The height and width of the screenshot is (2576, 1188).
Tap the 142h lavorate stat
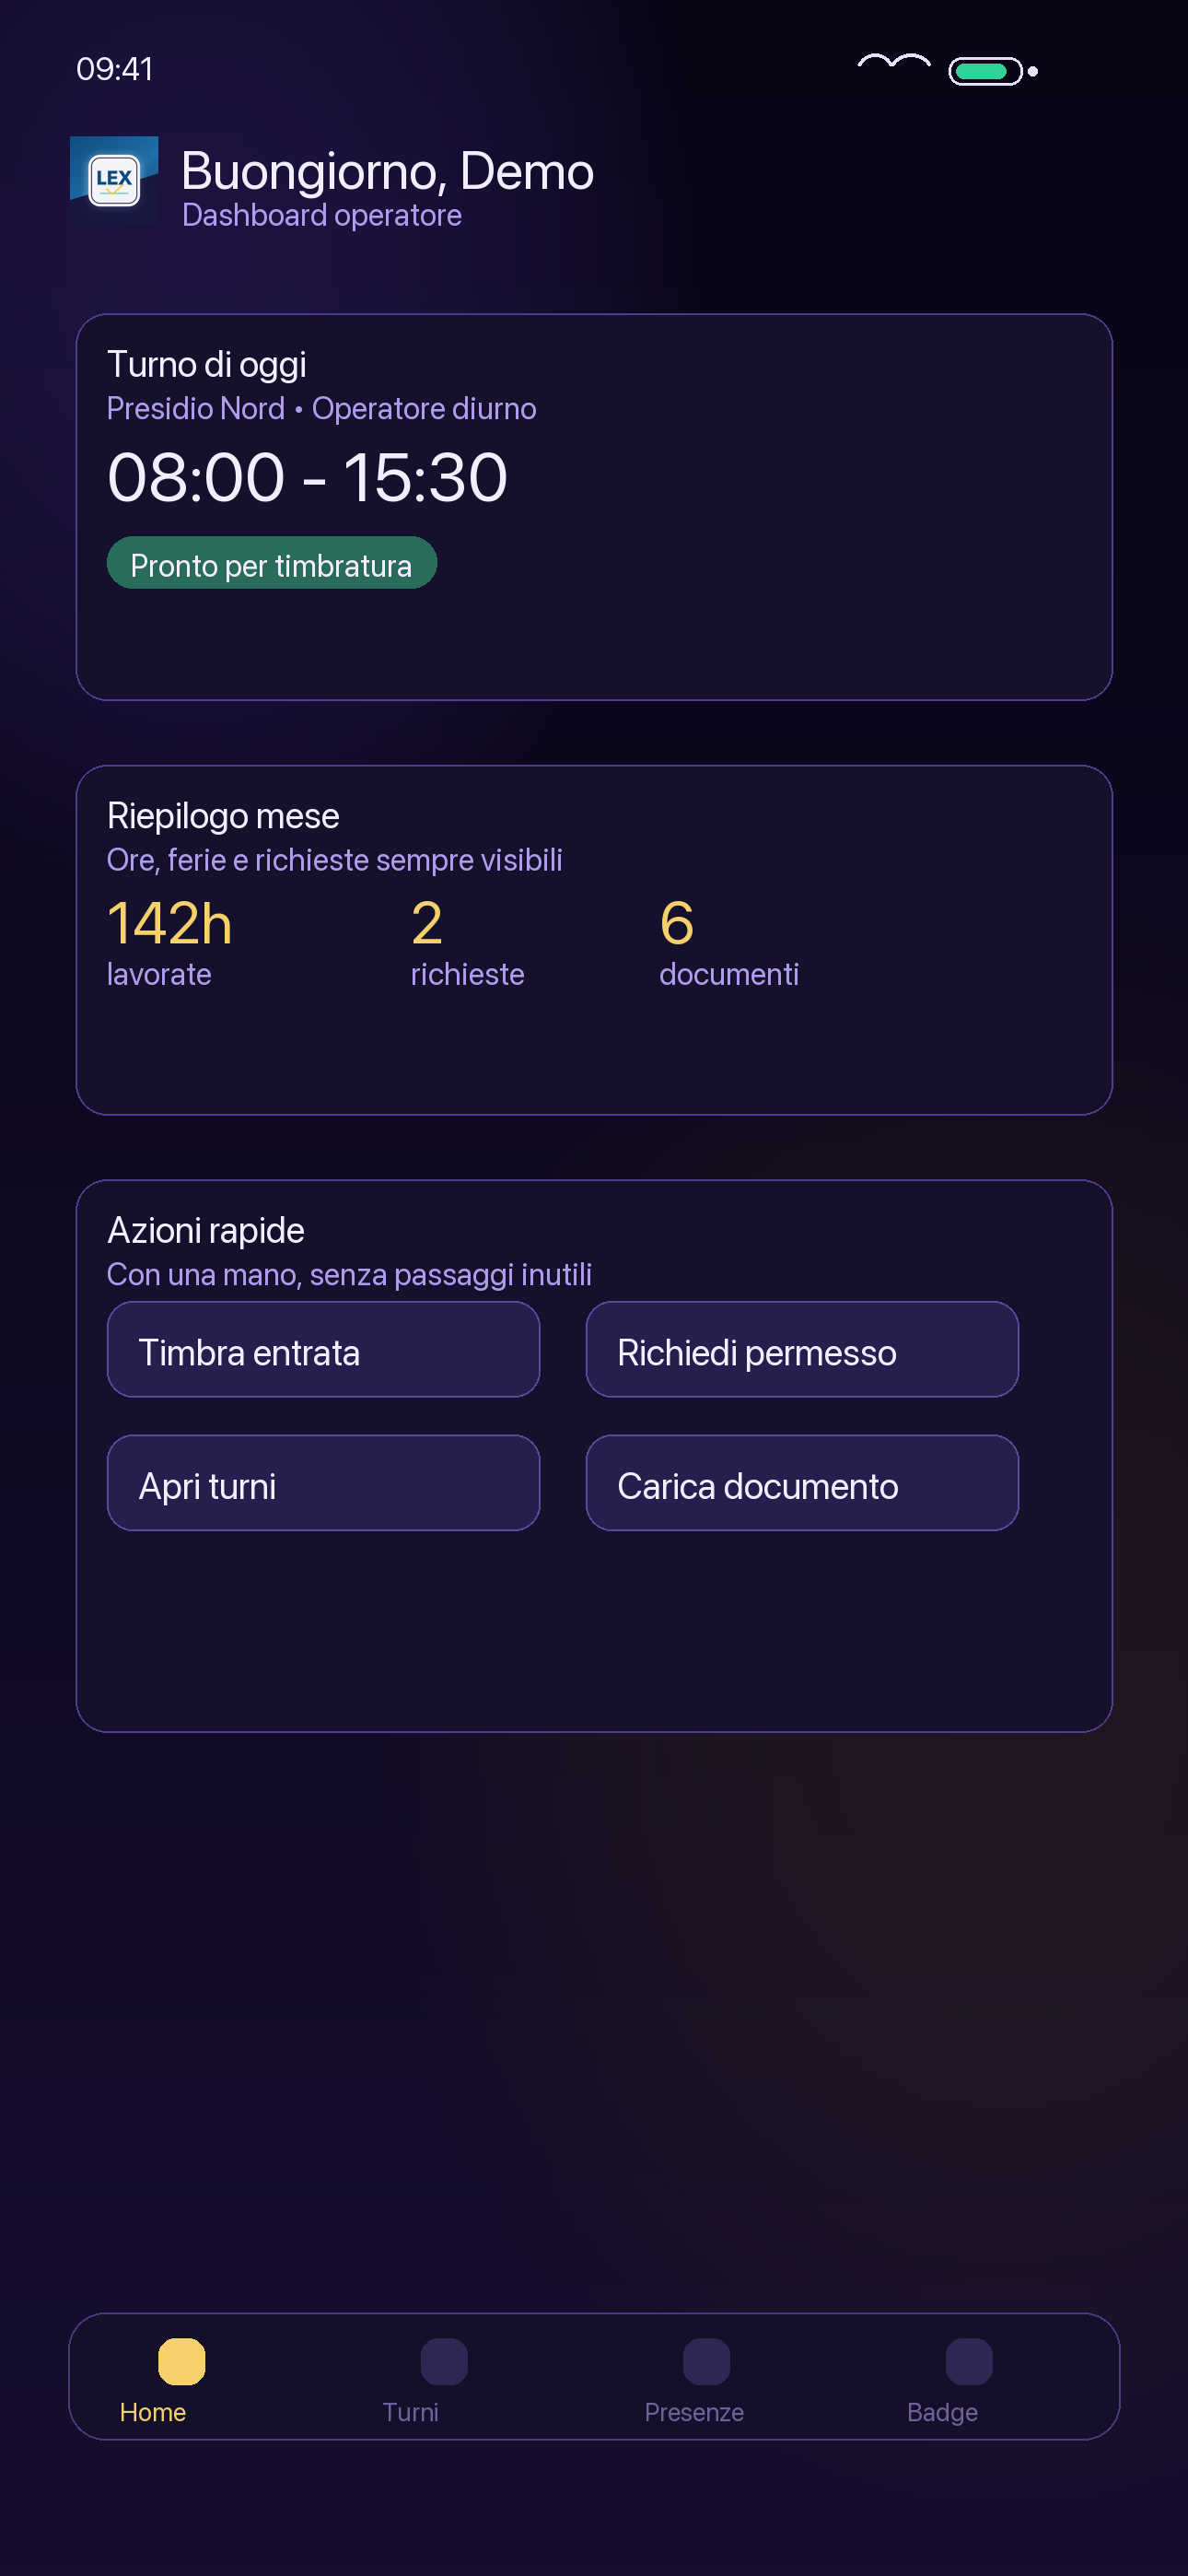[x=170, y=942]
